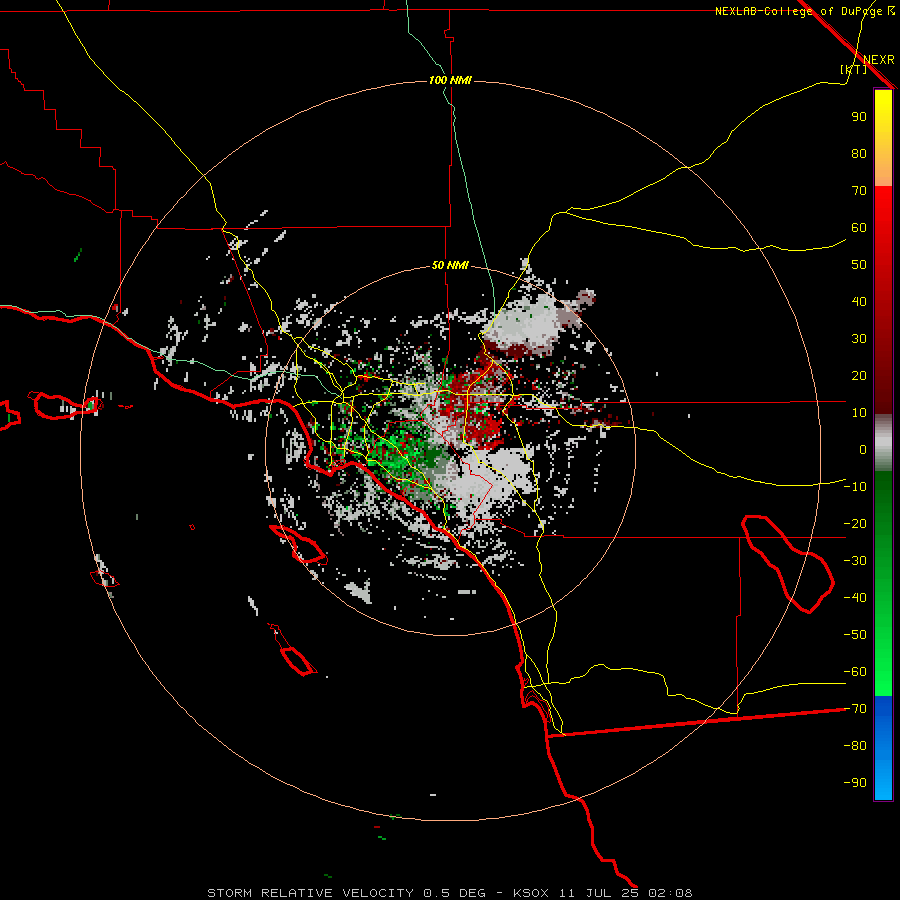Click the -60 value on the velocity scale
This screenshot has height=900, width=900.
[x=855, y=672]
